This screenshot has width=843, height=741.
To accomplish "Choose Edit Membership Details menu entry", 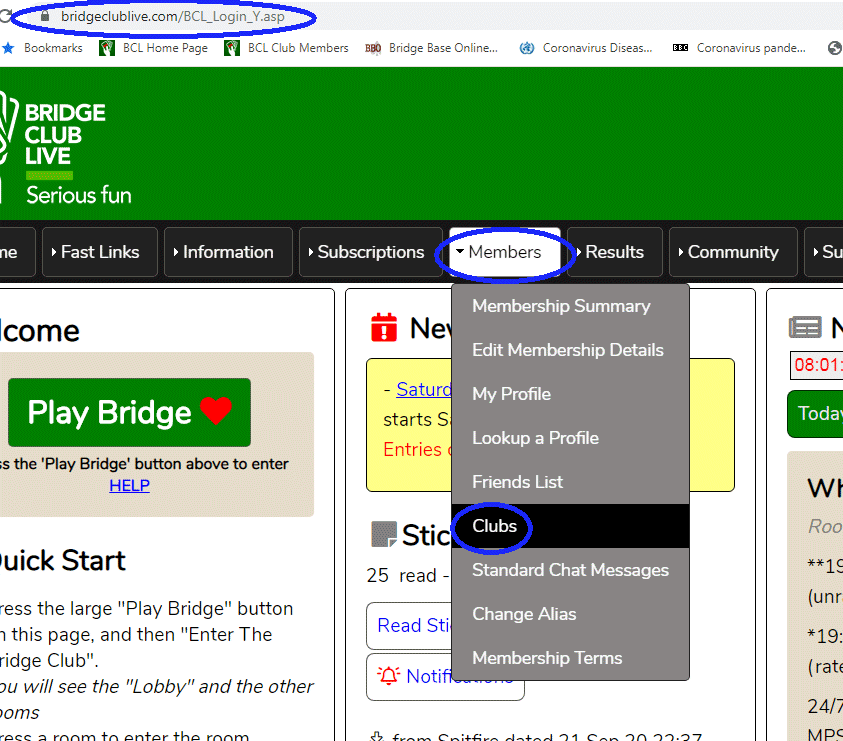I will [567, 350].
